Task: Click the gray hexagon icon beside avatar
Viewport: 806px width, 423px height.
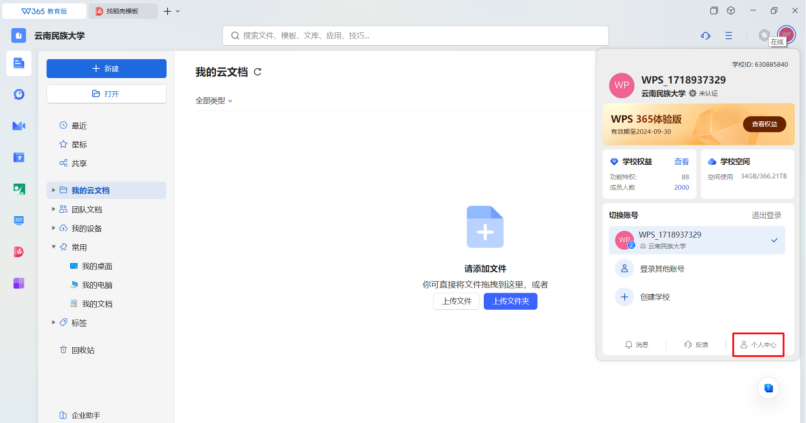Action: point(764,35)
